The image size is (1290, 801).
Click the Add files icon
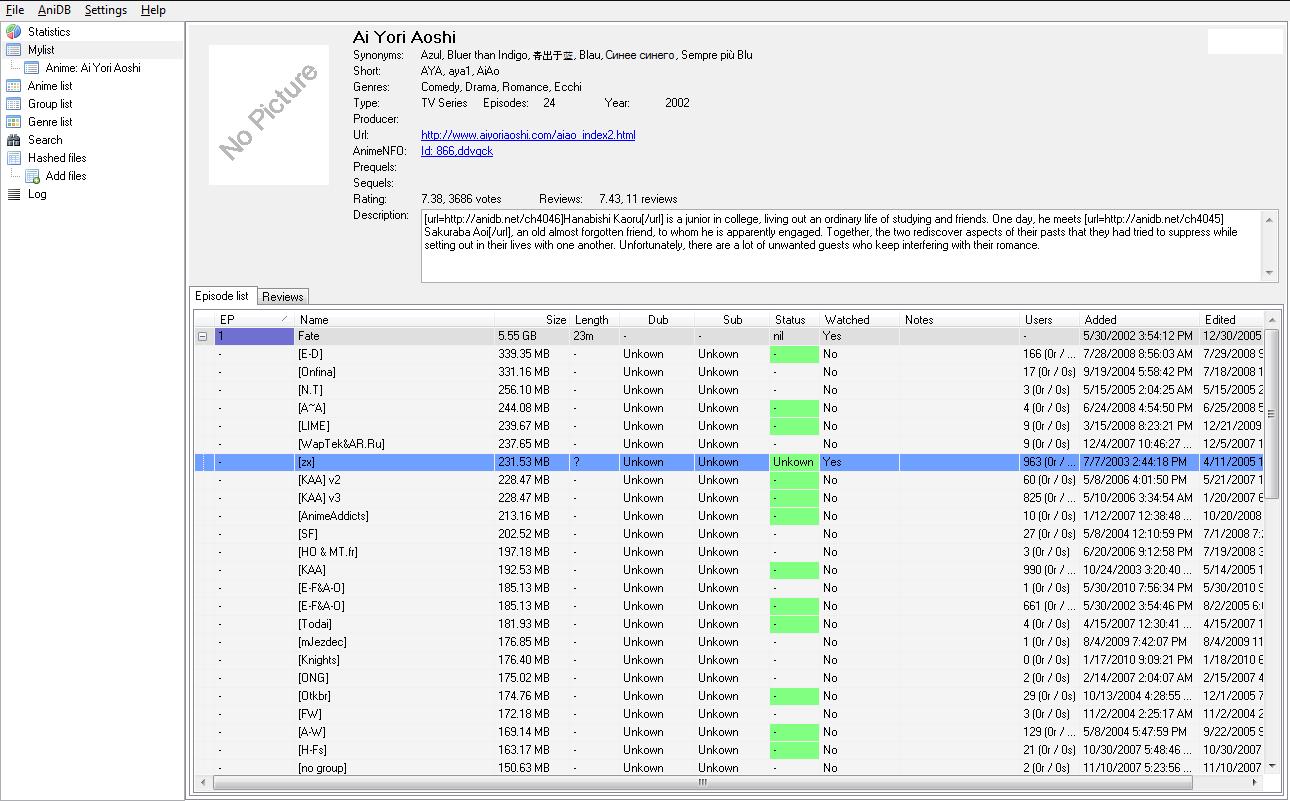[x=32, y=176]
